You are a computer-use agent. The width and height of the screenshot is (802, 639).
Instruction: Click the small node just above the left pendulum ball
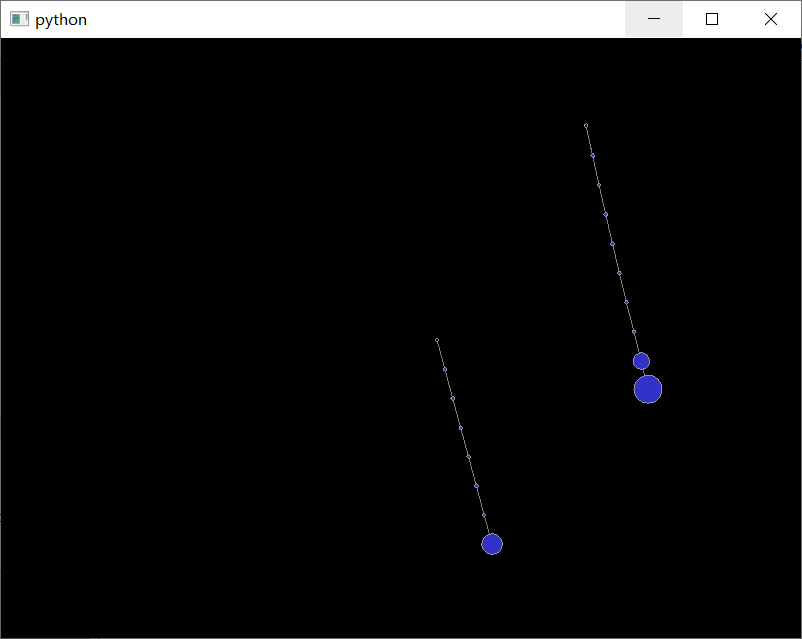[x=484, y=514]
